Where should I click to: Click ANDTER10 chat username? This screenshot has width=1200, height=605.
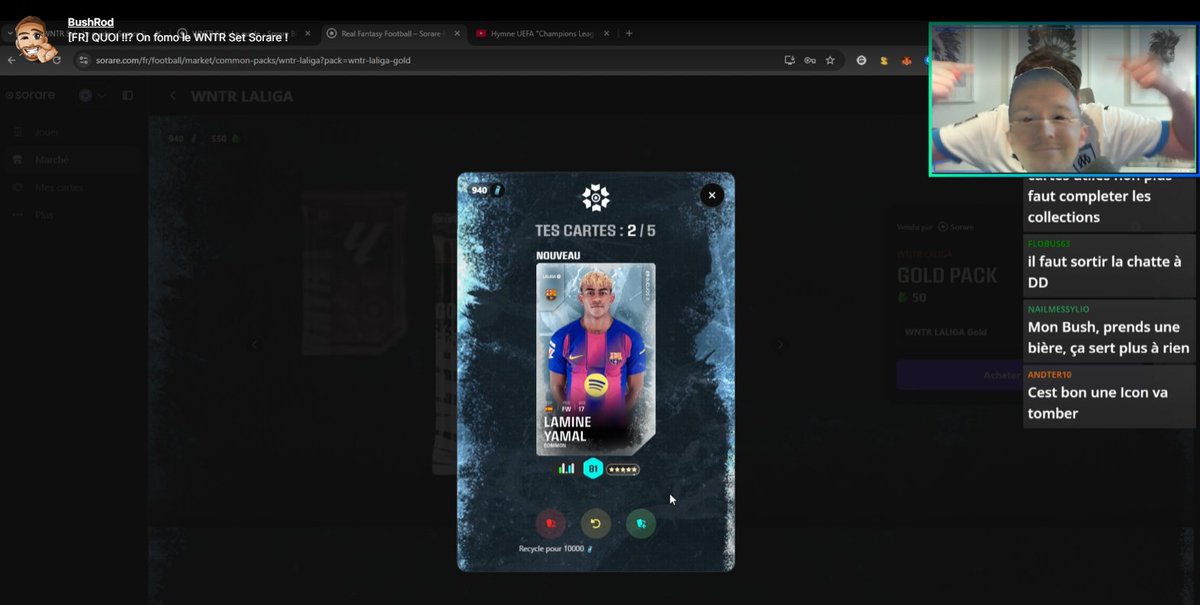(1049, 375)
